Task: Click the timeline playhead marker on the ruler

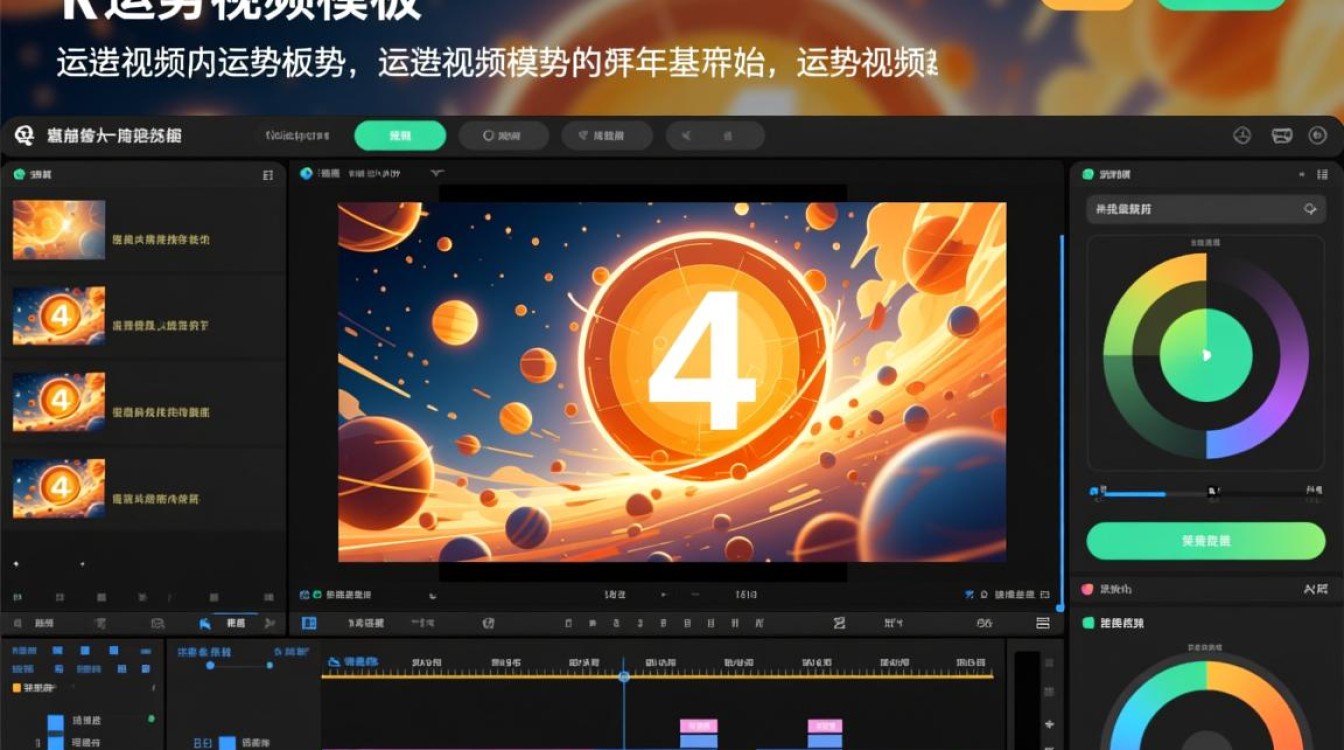Action: [x=624, y=676]
